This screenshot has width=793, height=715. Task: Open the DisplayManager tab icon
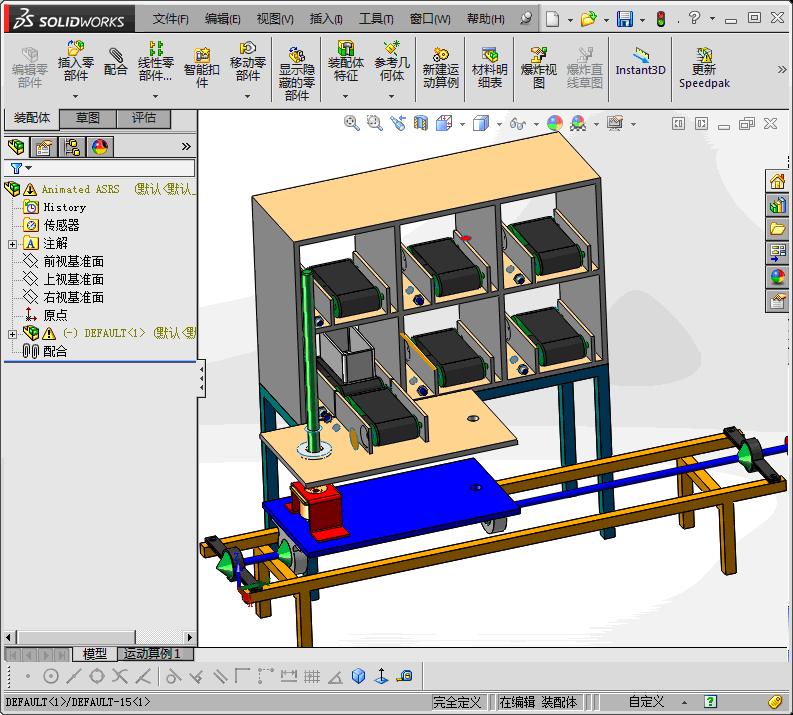(100, 147)
